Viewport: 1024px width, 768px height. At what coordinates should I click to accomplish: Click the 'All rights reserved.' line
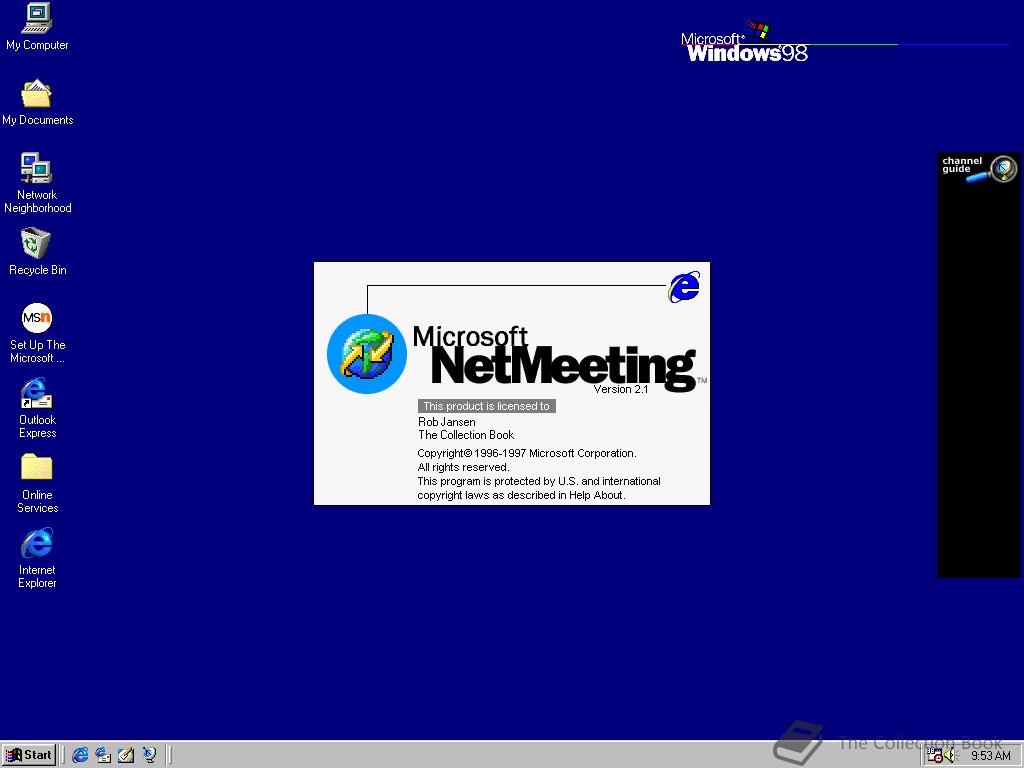coord(463,468)
